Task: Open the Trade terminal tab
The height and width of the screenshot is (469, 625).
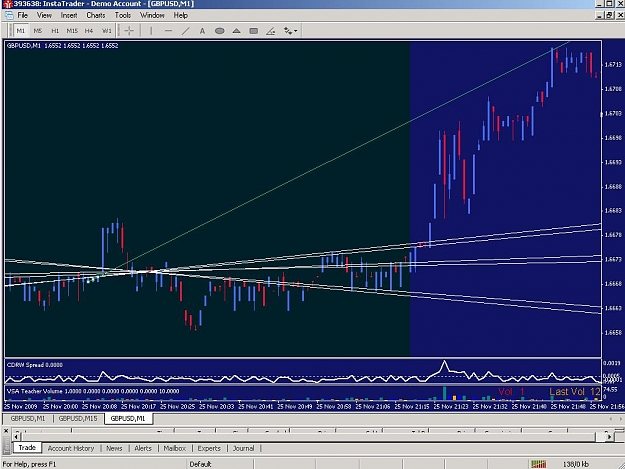Action: tap(27, 447)
